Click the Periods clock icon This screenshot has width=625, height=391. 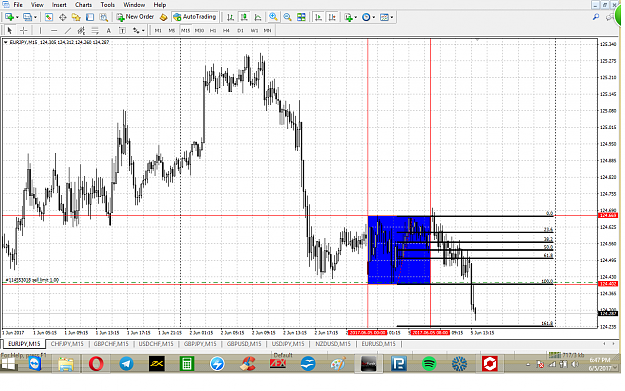click(366, 17)
